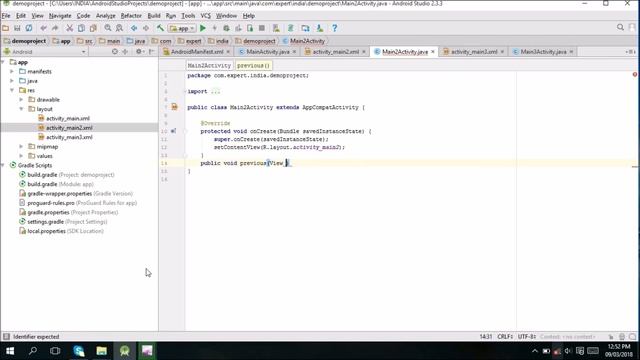
Task: Expand the manifests folder
Action: click(x=12, y=71)
